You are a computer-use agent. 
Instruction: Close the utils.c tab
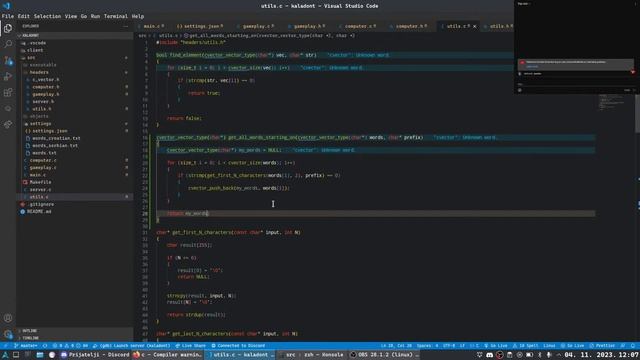(x=474, y=26)
